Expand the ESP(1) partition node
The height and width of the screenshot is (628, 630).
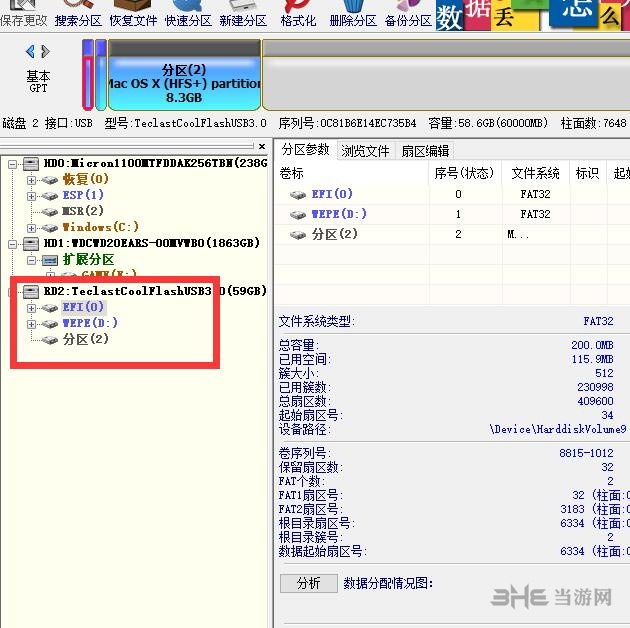(31, 196)
